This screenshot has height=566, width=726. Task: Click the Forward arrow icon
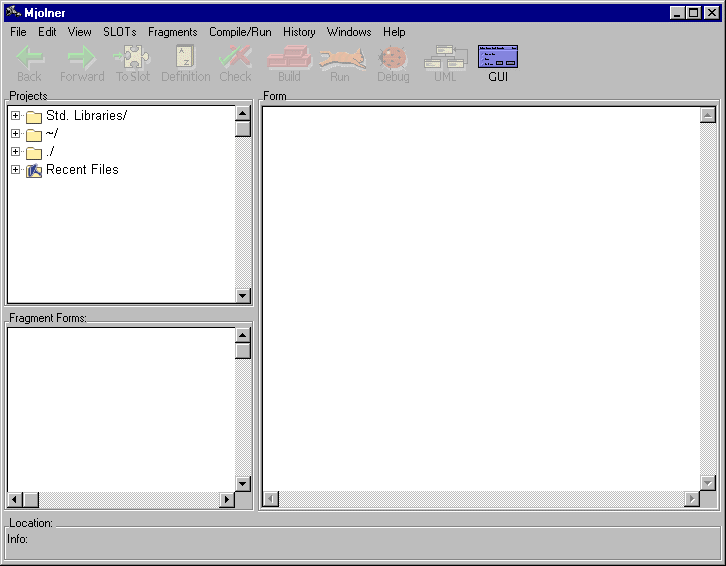click(x=81, y=58)
